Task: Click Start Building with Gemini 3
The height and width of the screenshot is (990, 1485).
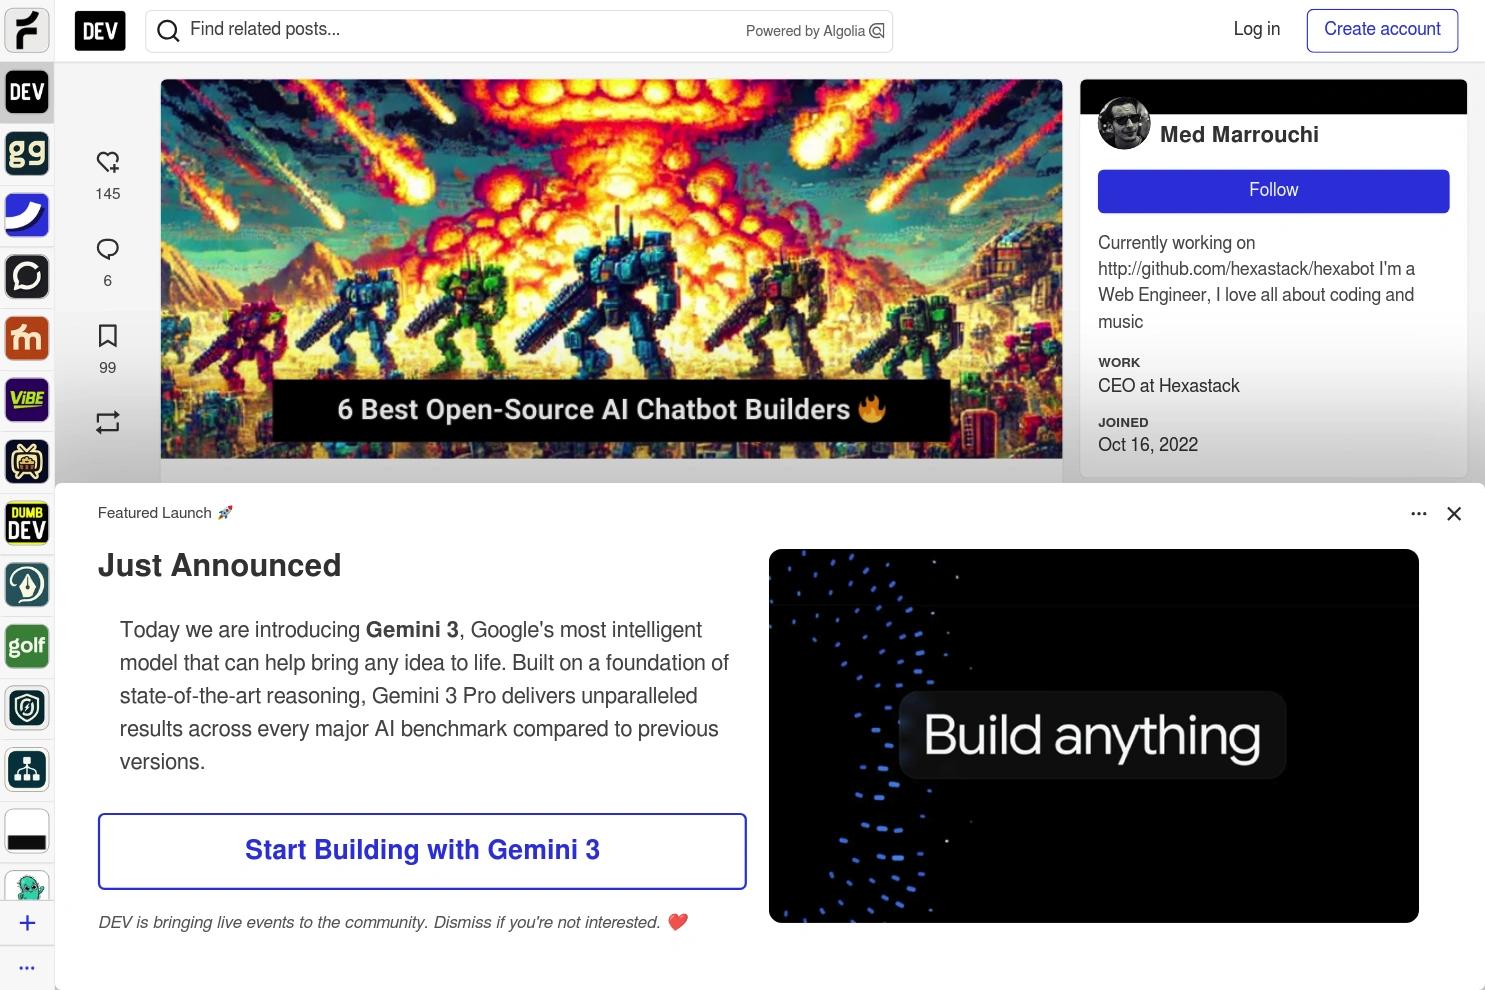Action: [422, 850]
